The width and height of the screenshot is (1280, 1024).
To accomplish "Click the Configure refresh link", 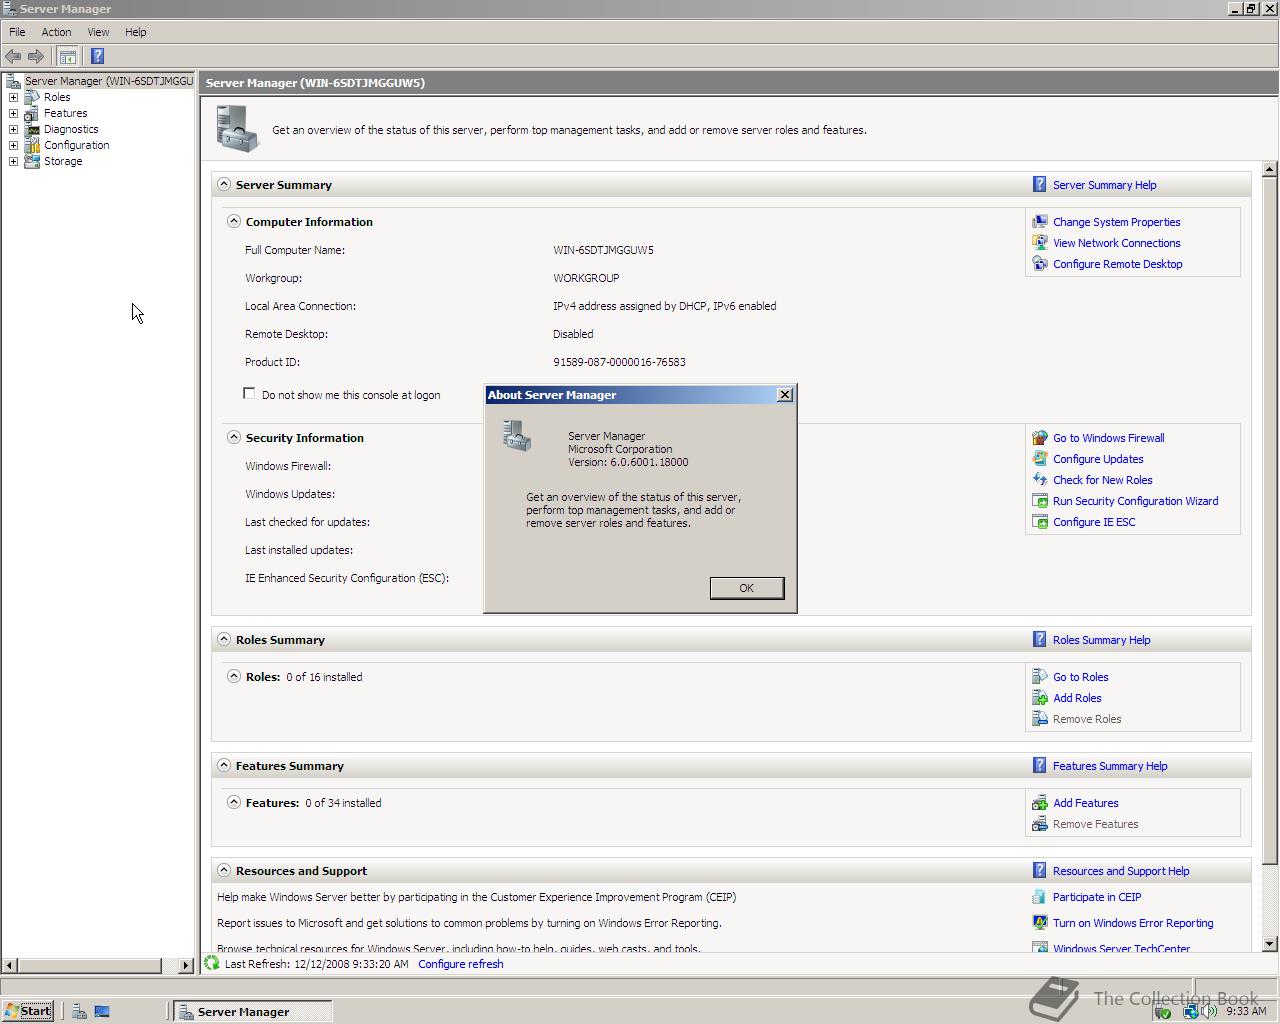I will 461,964.
